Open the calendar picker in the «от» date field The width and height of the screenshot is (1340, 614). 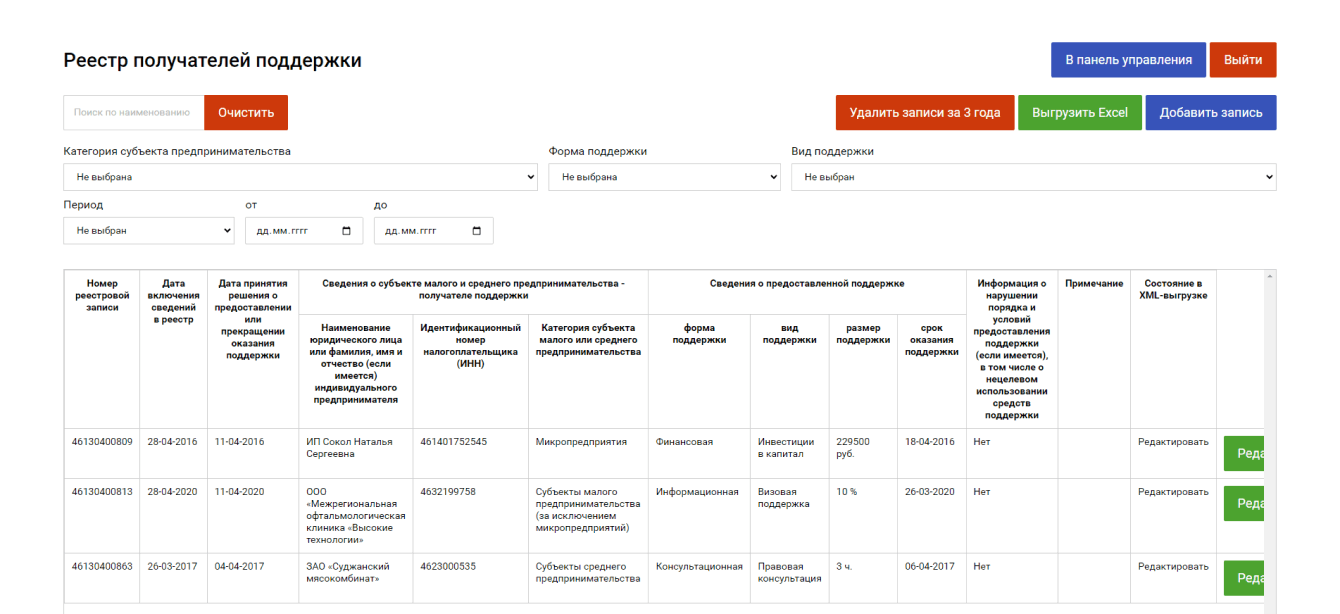(x=345, y=230)
